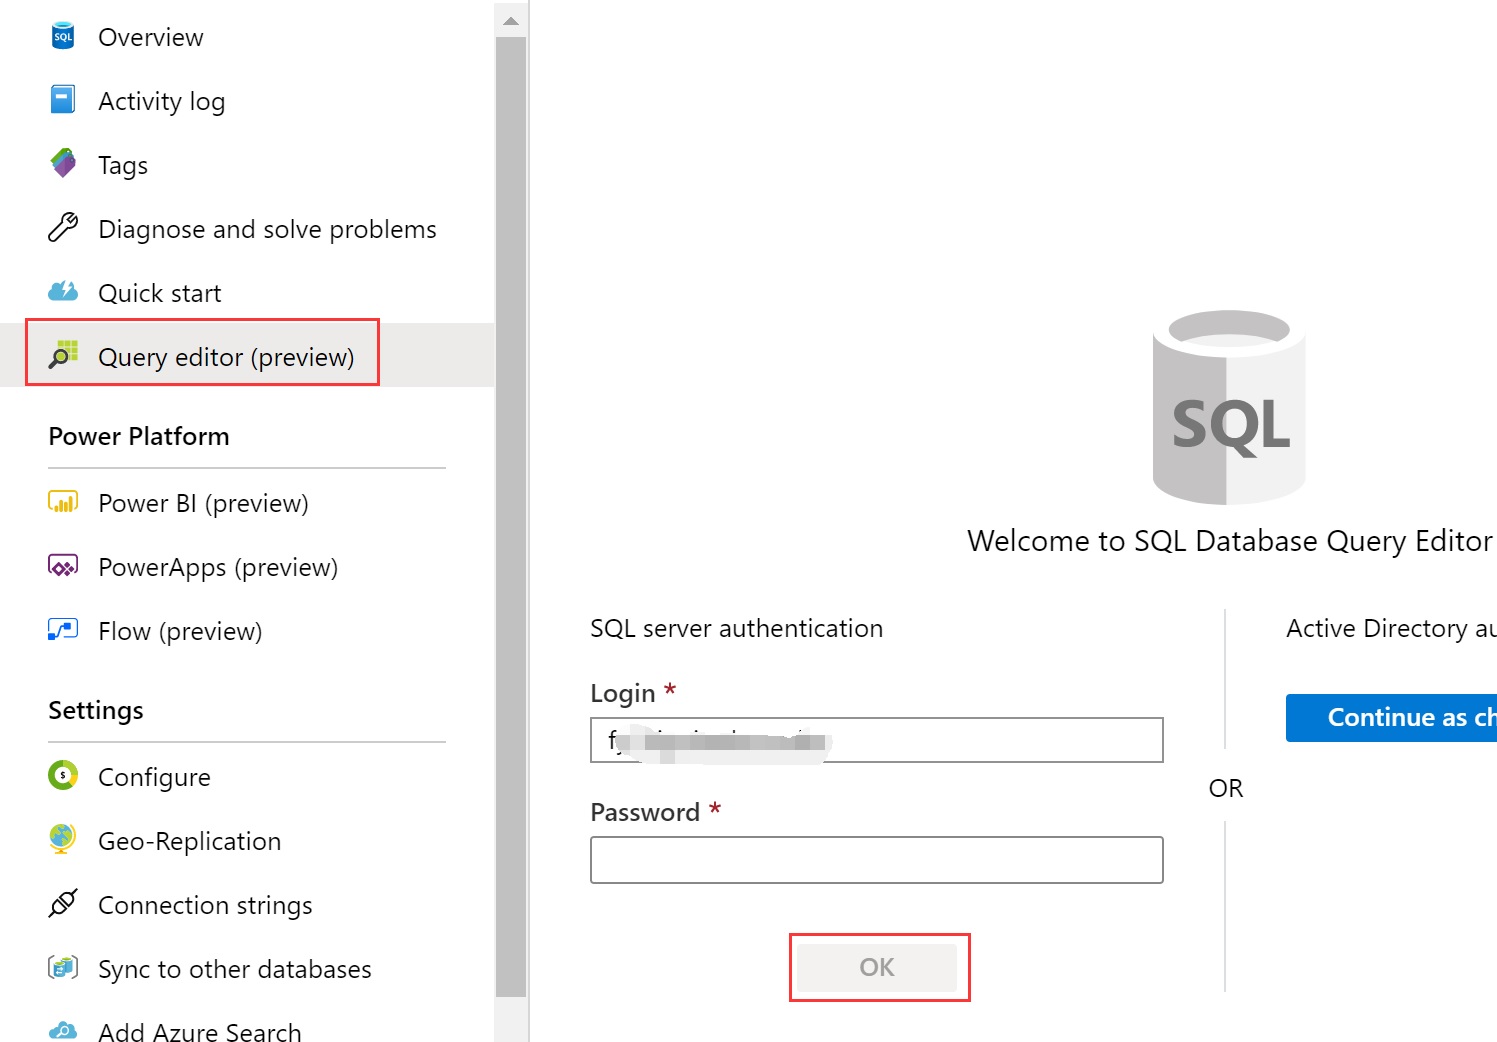The width and height of the screenshot is (1497, 1042).
Task: Click the large SQL database logo
Action: click(1229, 406)
